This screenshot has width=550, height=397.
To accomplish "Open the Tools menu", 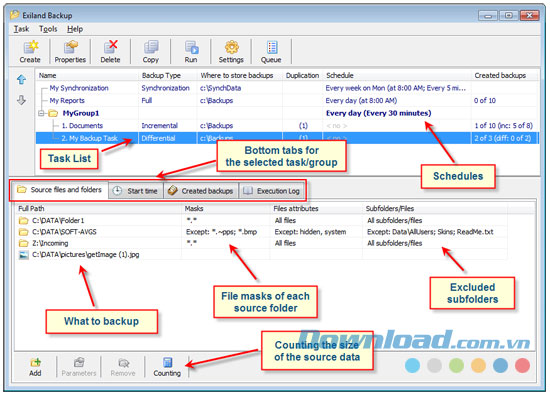I will [x=48, y=29].
